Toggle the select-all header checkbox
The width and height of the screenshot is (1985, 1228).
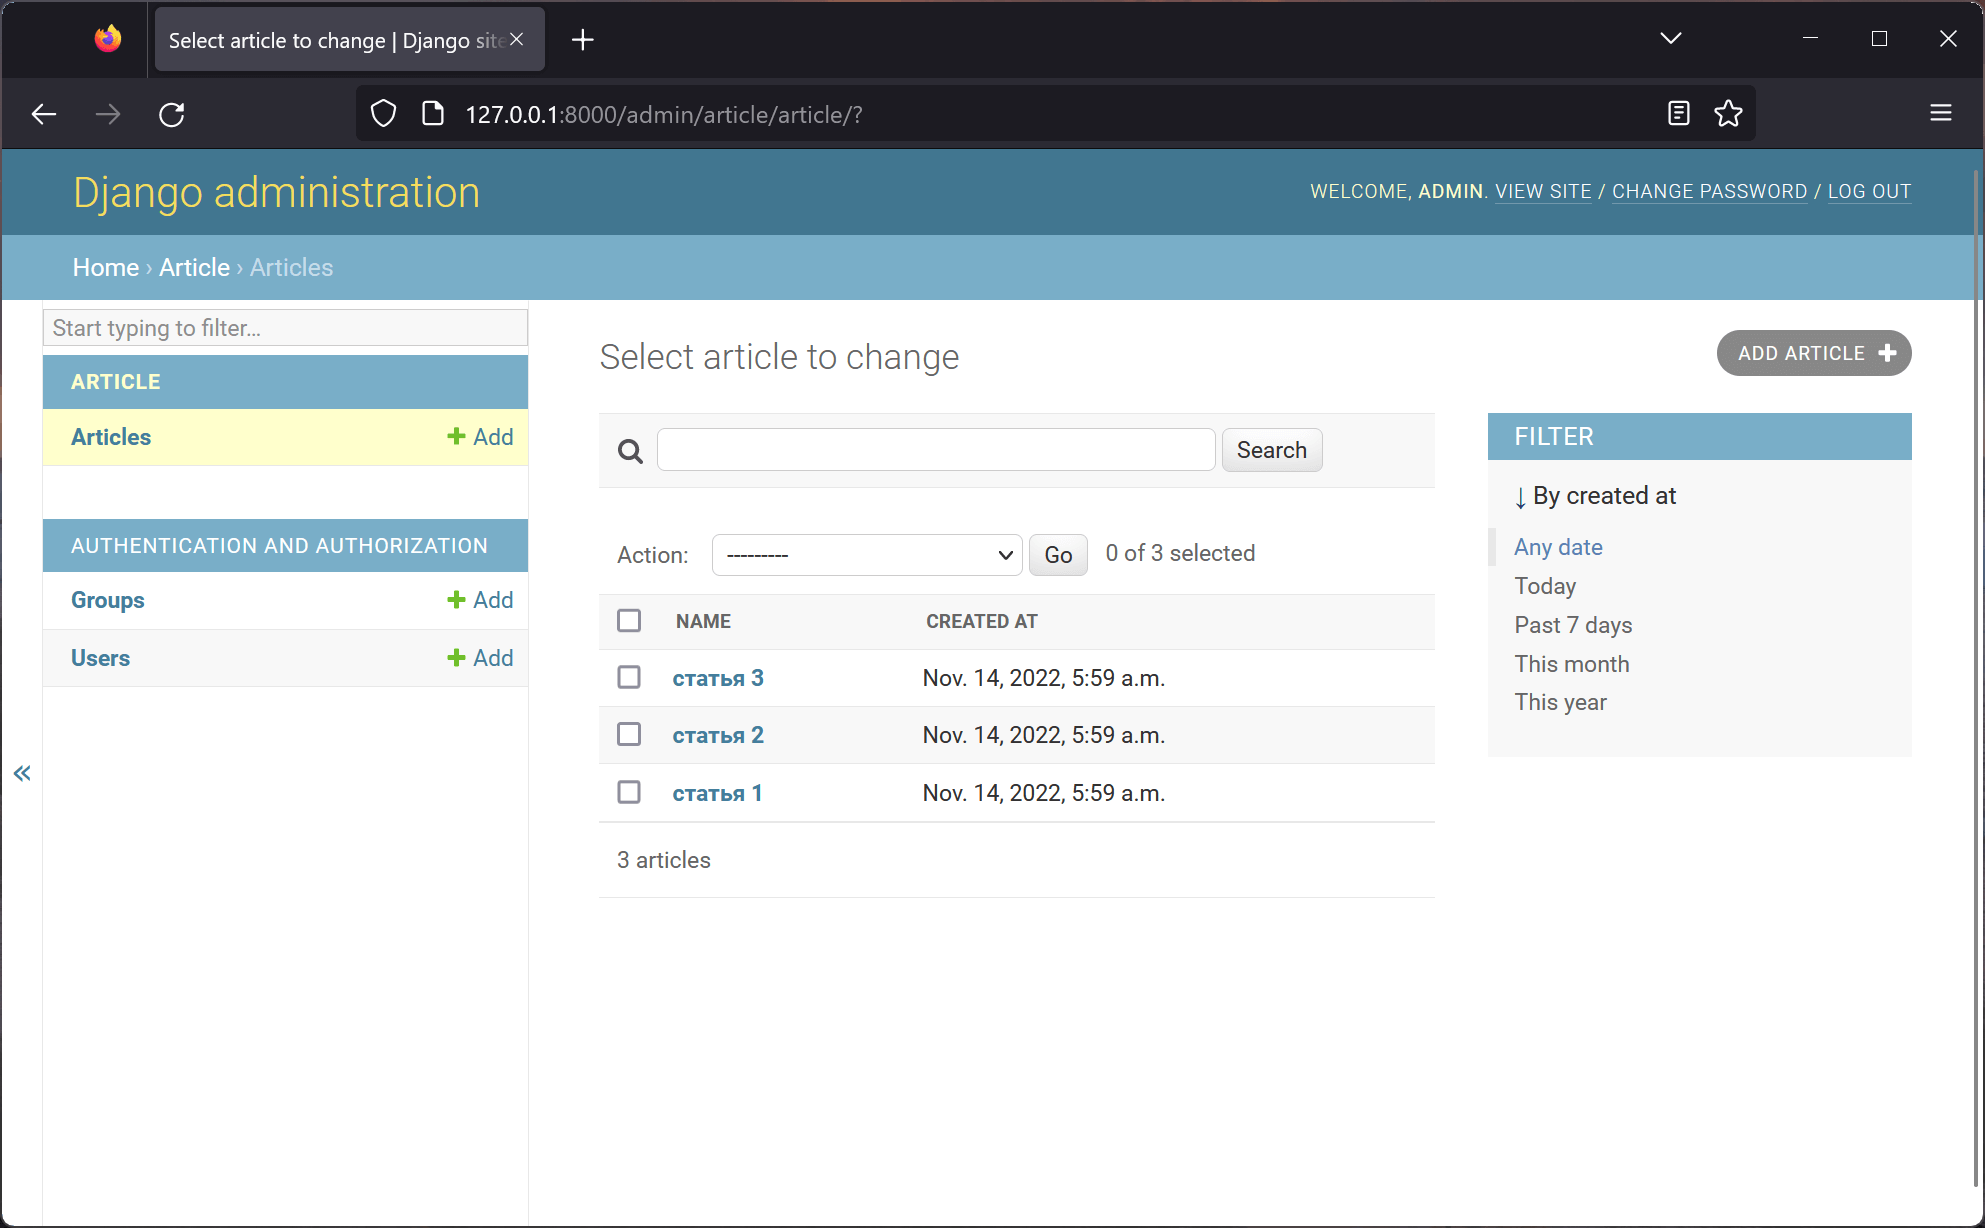(629, 621)
